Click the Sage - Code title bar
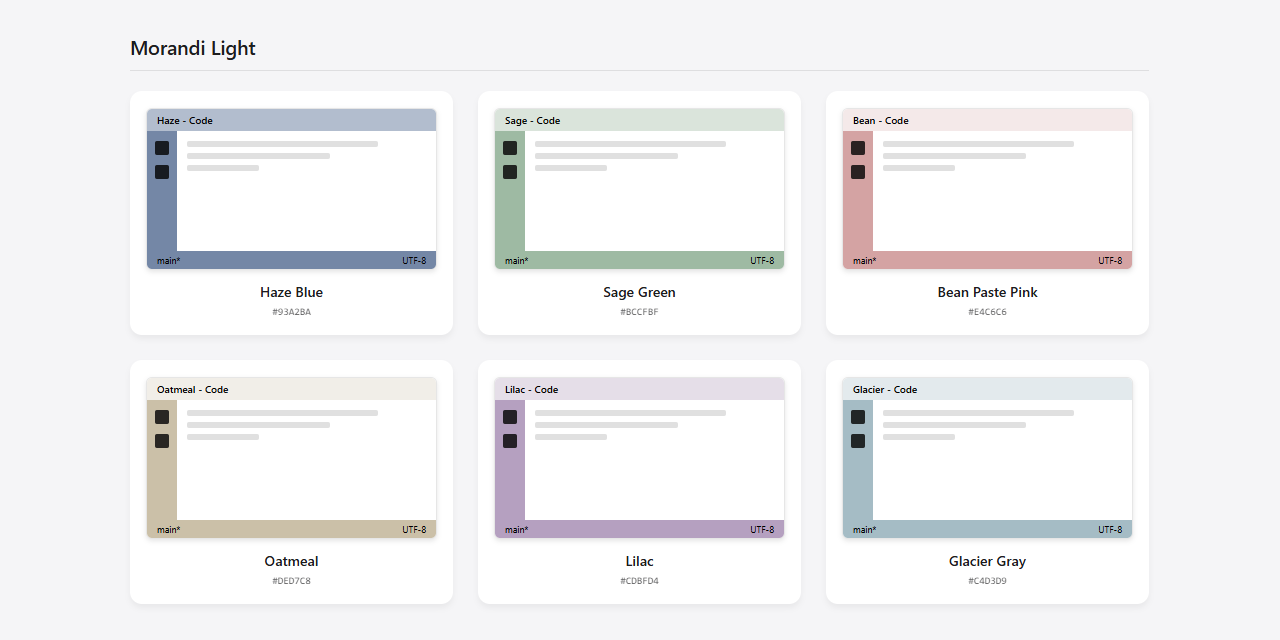This screenshot has width=1280, height=640. click(639, 120)
